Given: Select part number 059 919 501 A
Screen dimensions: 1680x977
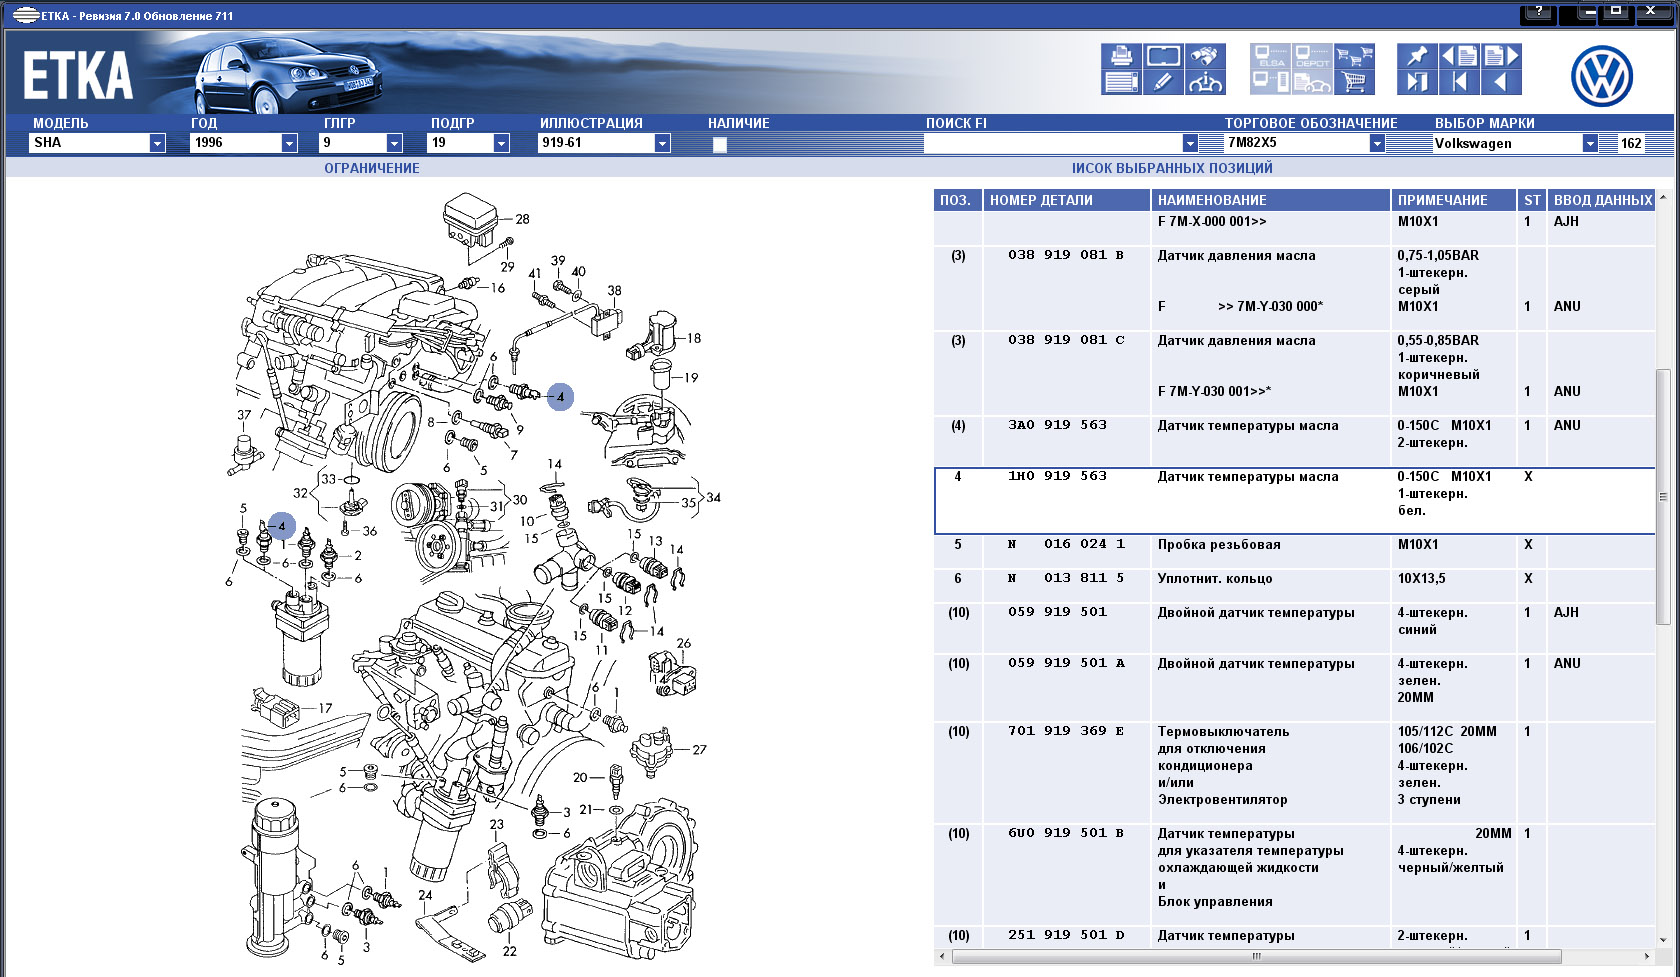Looking at the screenshot, I should (1066, 663).
